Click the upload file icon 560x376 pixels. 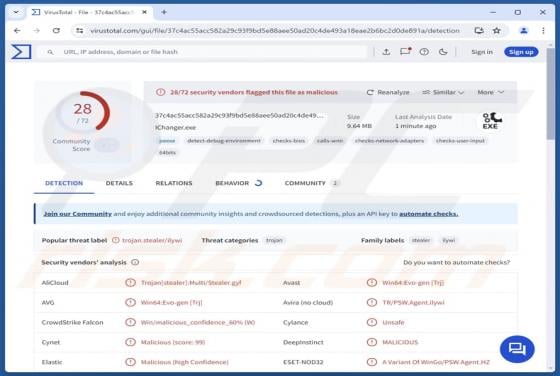pyautogui.click(x=386, y=52)
